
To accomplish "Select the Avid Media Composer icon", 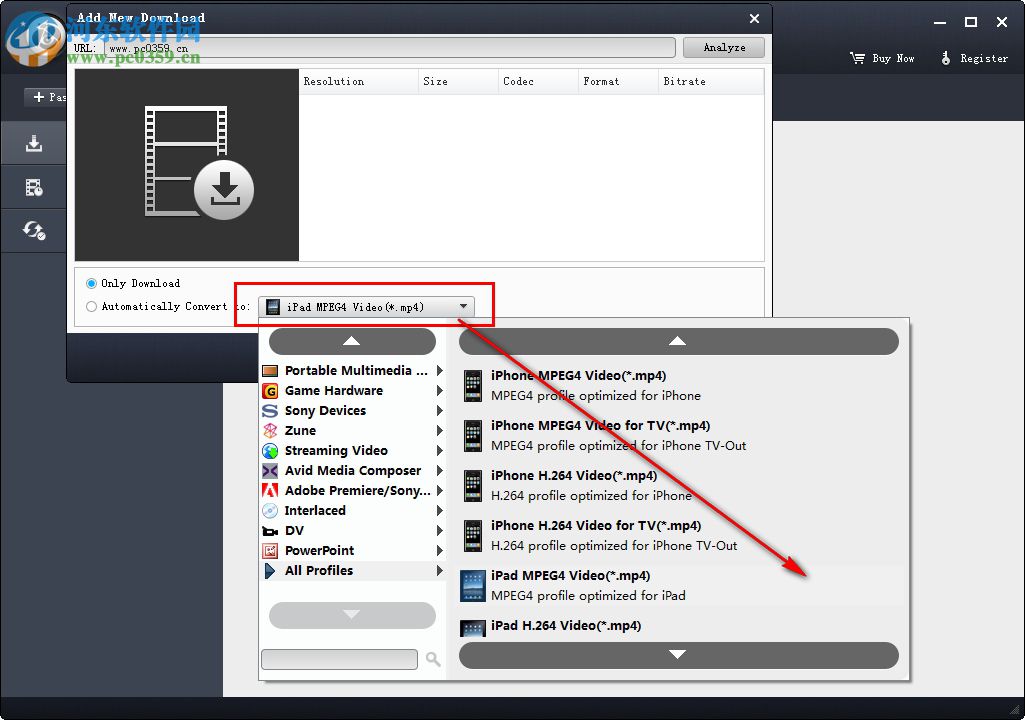I will pos(269,470).
